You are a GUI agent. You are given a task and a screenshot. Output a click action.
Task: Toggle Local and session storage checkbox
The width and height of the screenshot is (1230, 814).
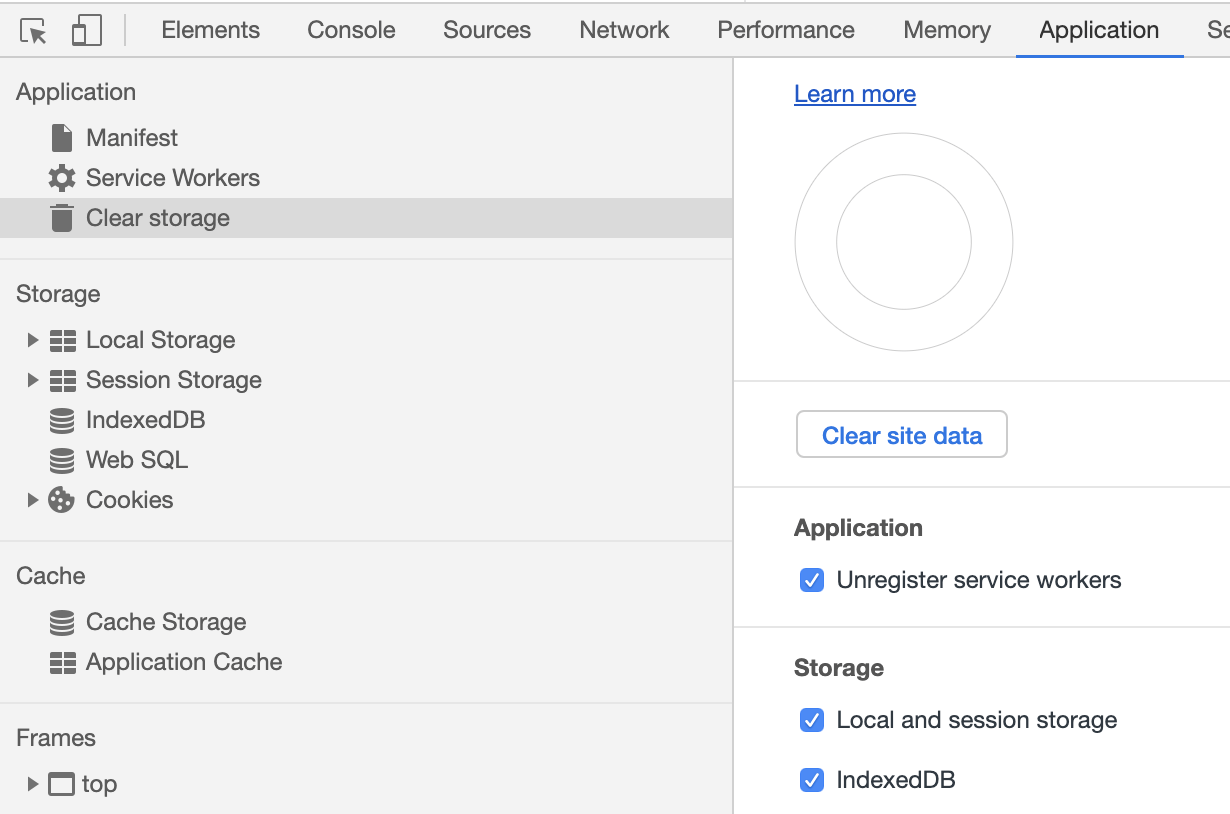[x=812, y=720]
